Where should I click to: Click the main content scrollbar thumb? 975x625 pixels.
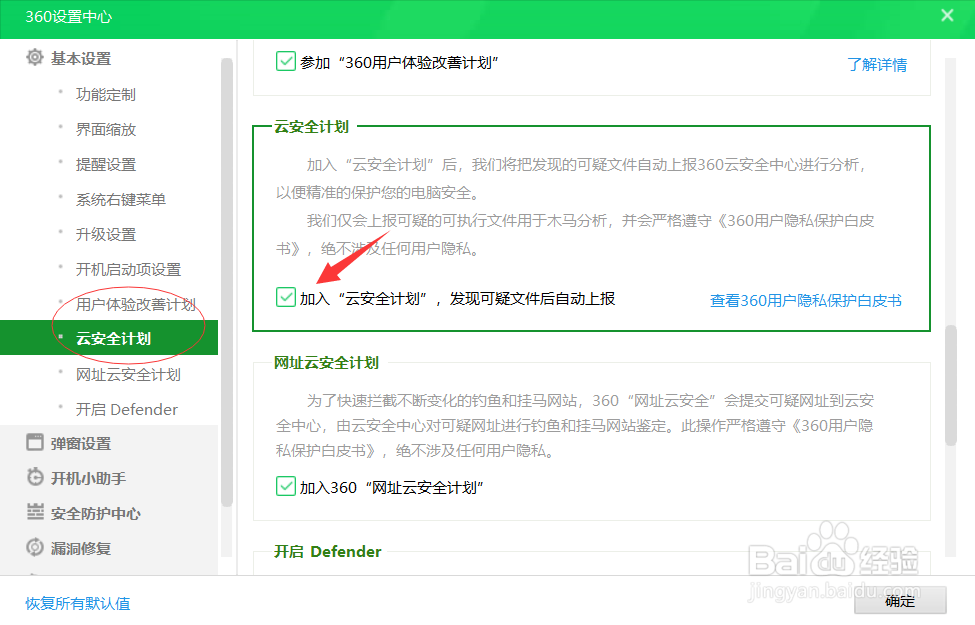pyautogui.click(x=951, y=386)
